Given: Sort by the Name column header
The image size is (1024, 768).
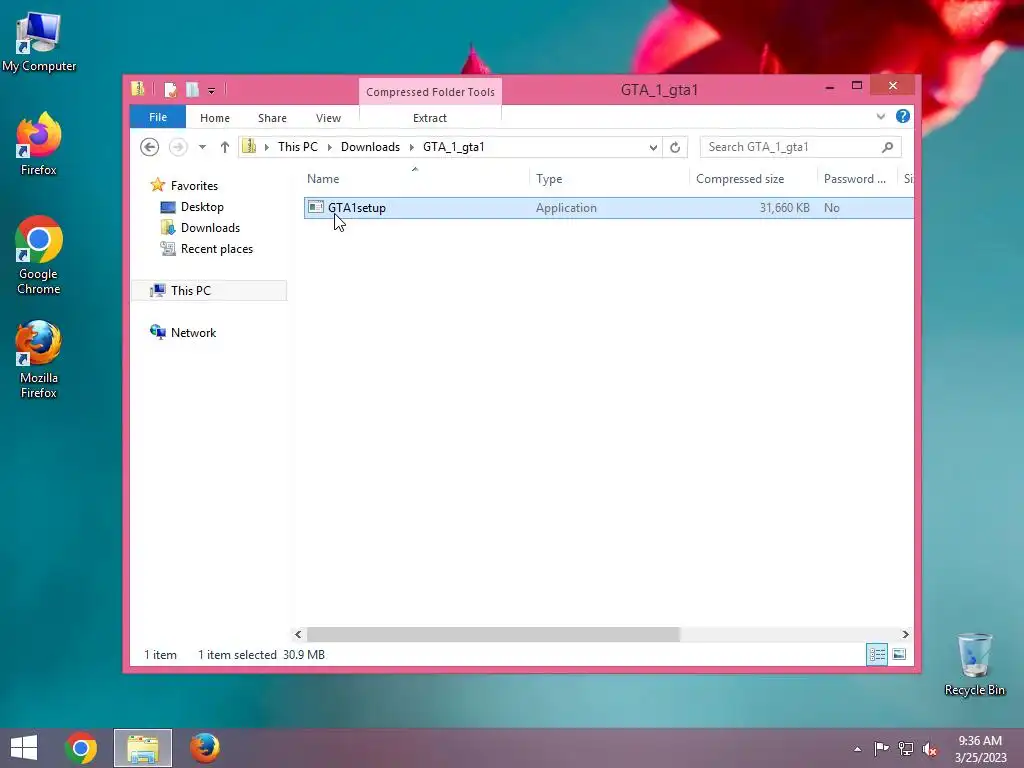Looking at the screenshot, I should (x=416, y=179).
